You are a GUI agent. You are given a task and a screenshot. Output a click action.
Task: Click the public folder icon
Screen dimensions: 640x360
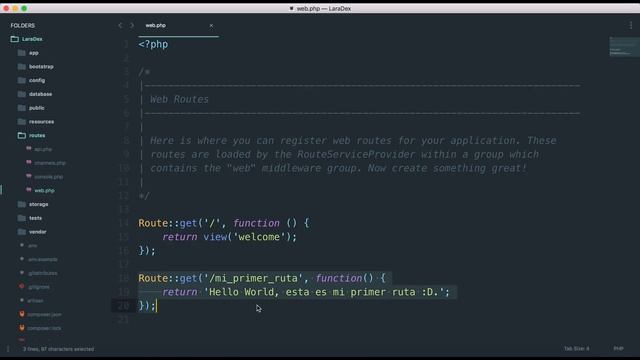point(22,108)
